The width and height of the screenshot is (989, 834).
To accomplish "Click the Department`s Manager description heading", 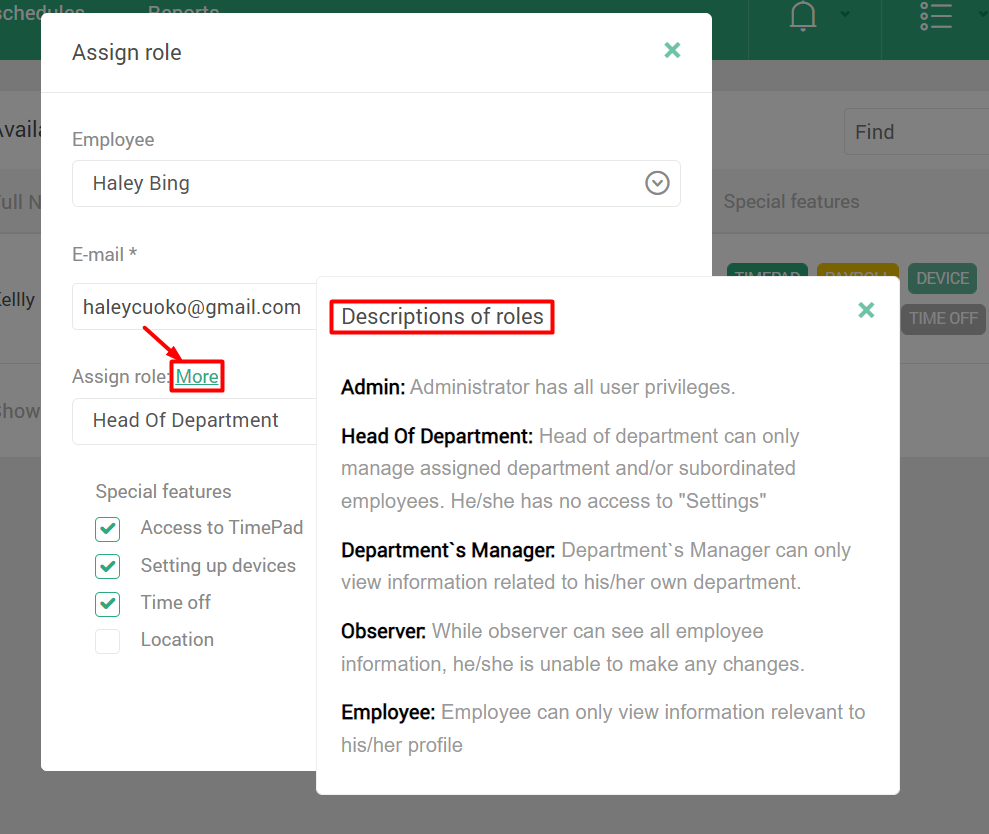I will coord(448,550).
